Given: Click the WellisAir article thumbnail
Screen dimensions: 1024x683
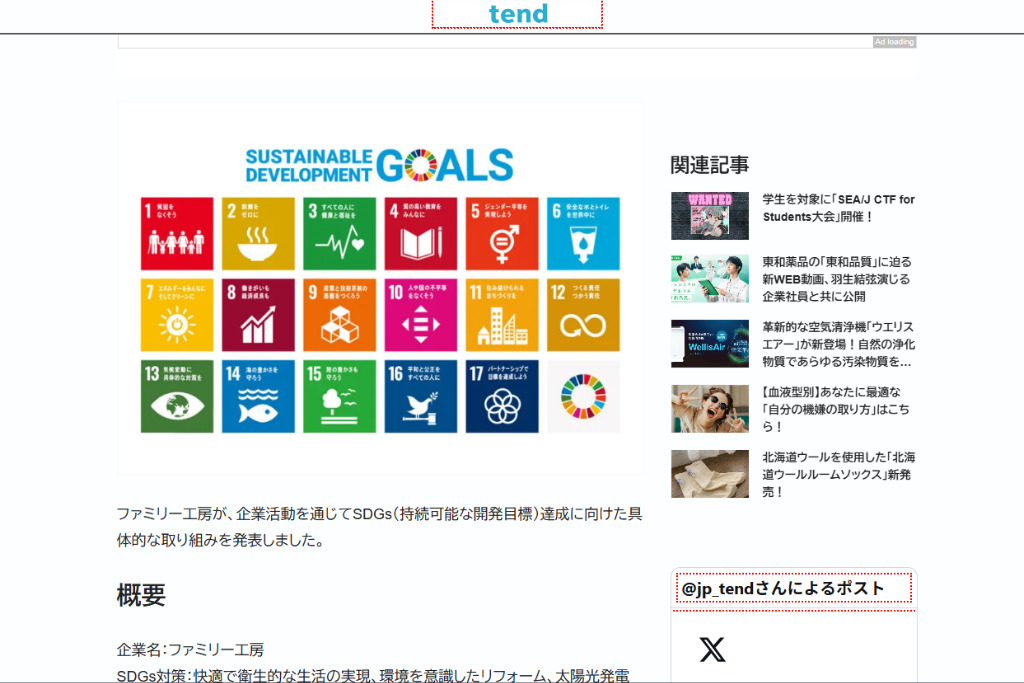Looking at the screenshot, I should [710, 343].
